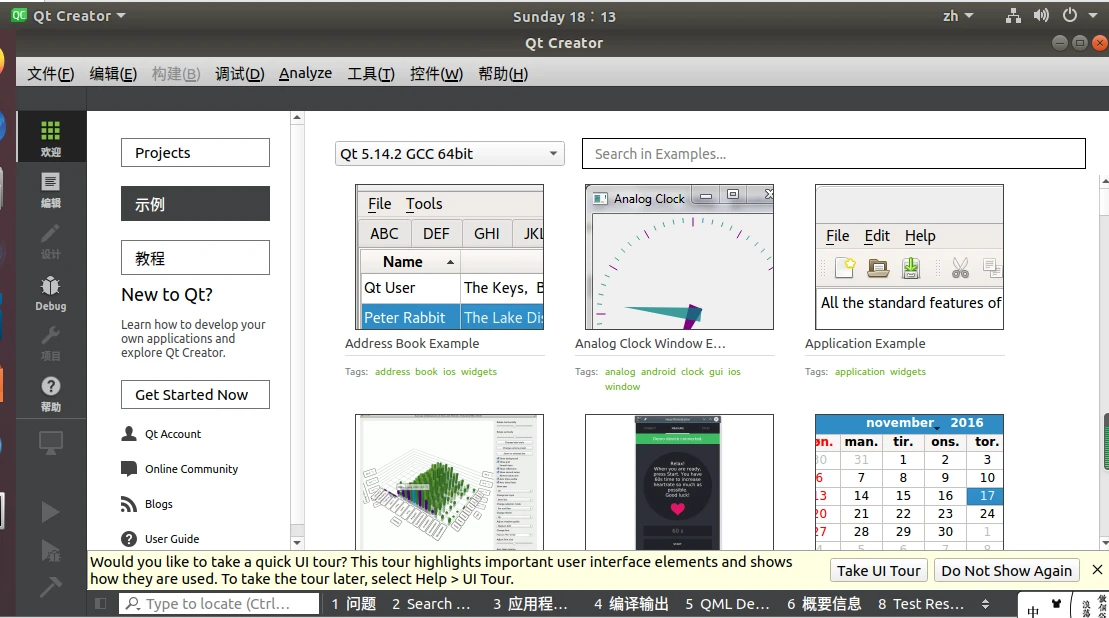Open the heart rate phone example thumbnail

coord(679,482)
